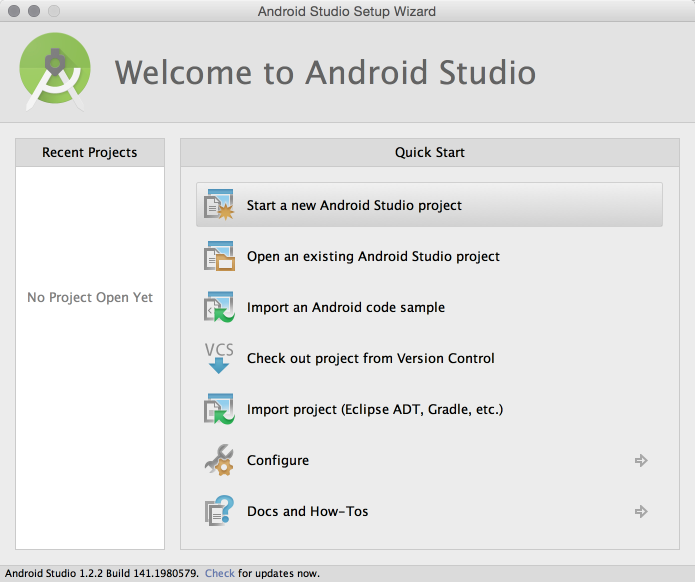Click the Android Studio logo
The width and height of the screenshot is (695, 582).
click(55, 71)
